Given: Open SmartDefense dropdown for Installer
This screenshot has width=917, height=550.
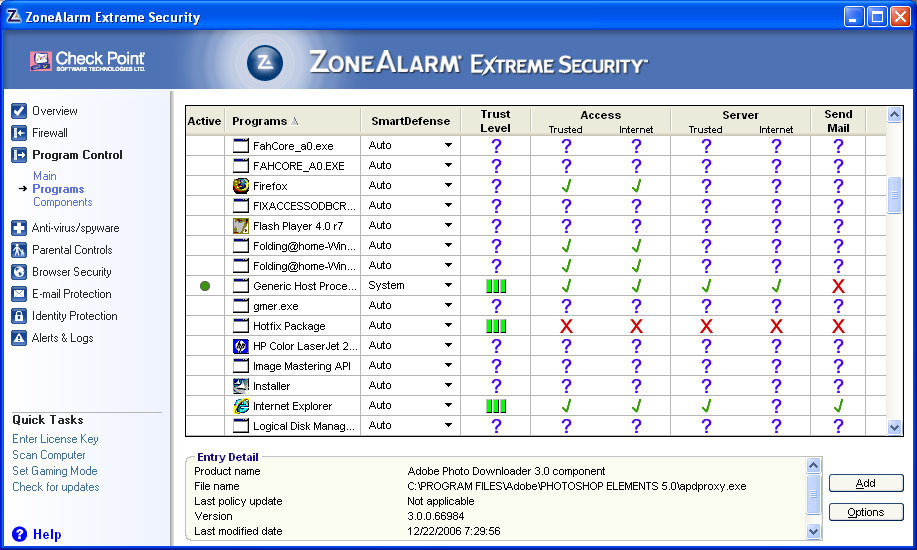Looking at the screenshot, I should (x=448, y=386).
